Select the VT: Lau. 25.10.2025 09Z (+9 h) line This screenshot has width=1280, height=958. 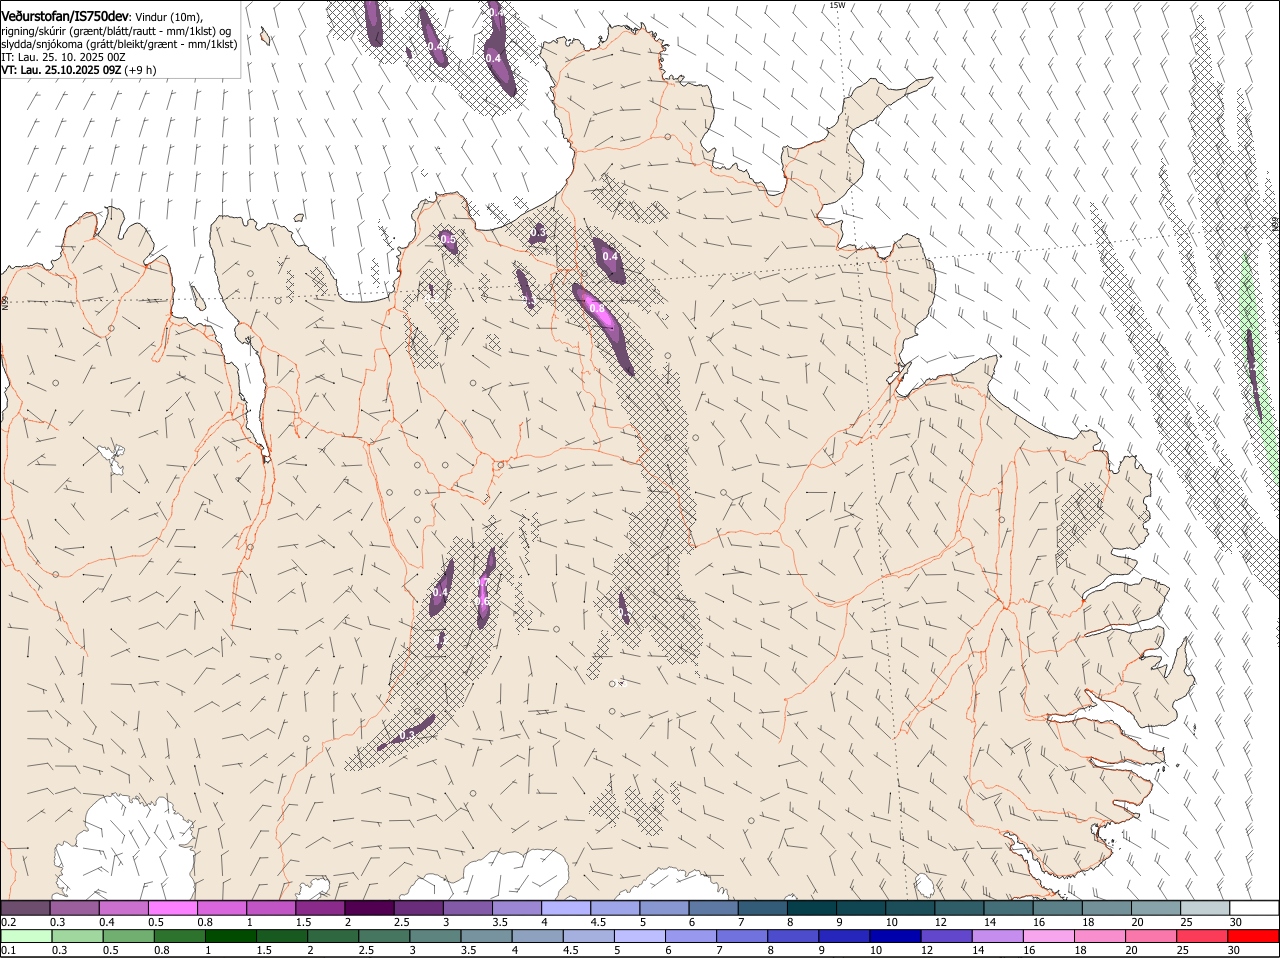pos(78,71)
